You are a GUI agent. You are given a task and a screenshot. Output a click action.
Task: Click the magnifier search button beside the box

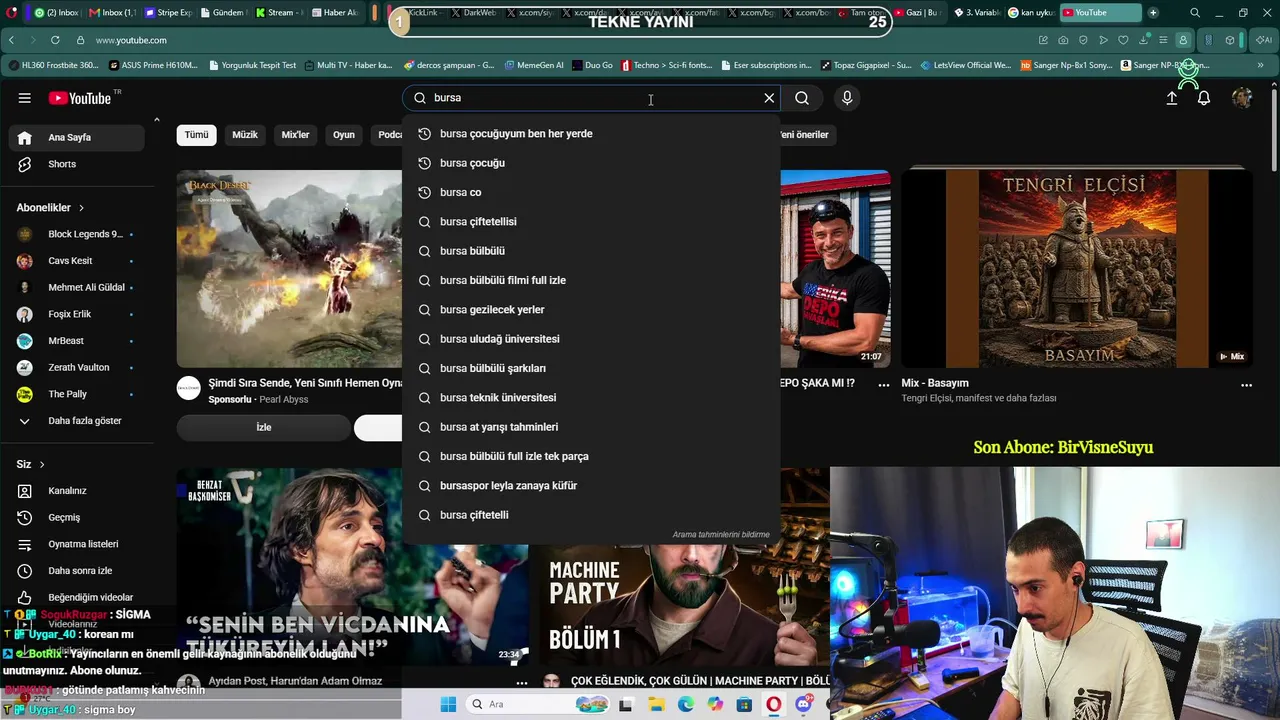(x=802, y=98)
